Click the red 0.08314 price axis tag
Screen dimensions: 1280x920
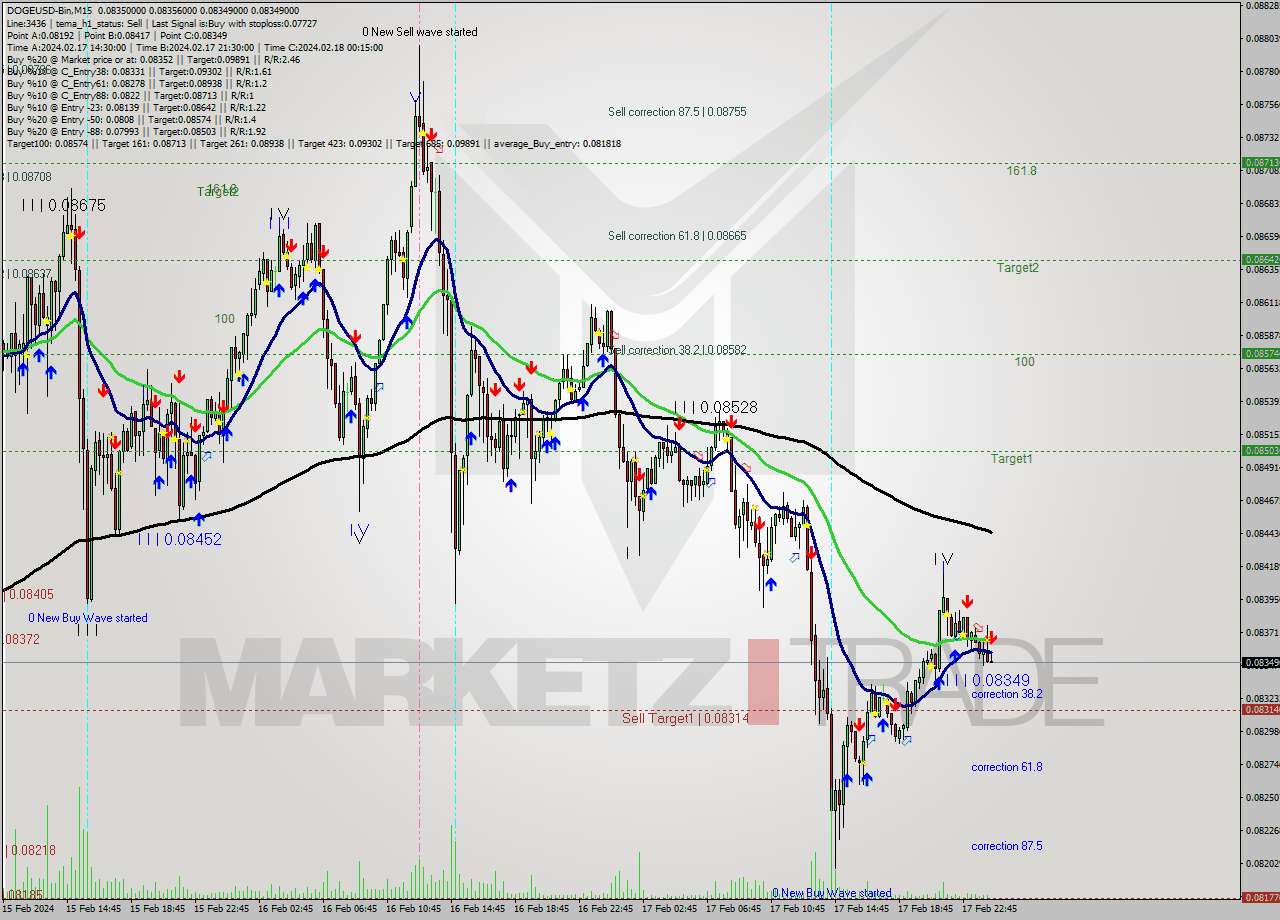point(1260,709)
